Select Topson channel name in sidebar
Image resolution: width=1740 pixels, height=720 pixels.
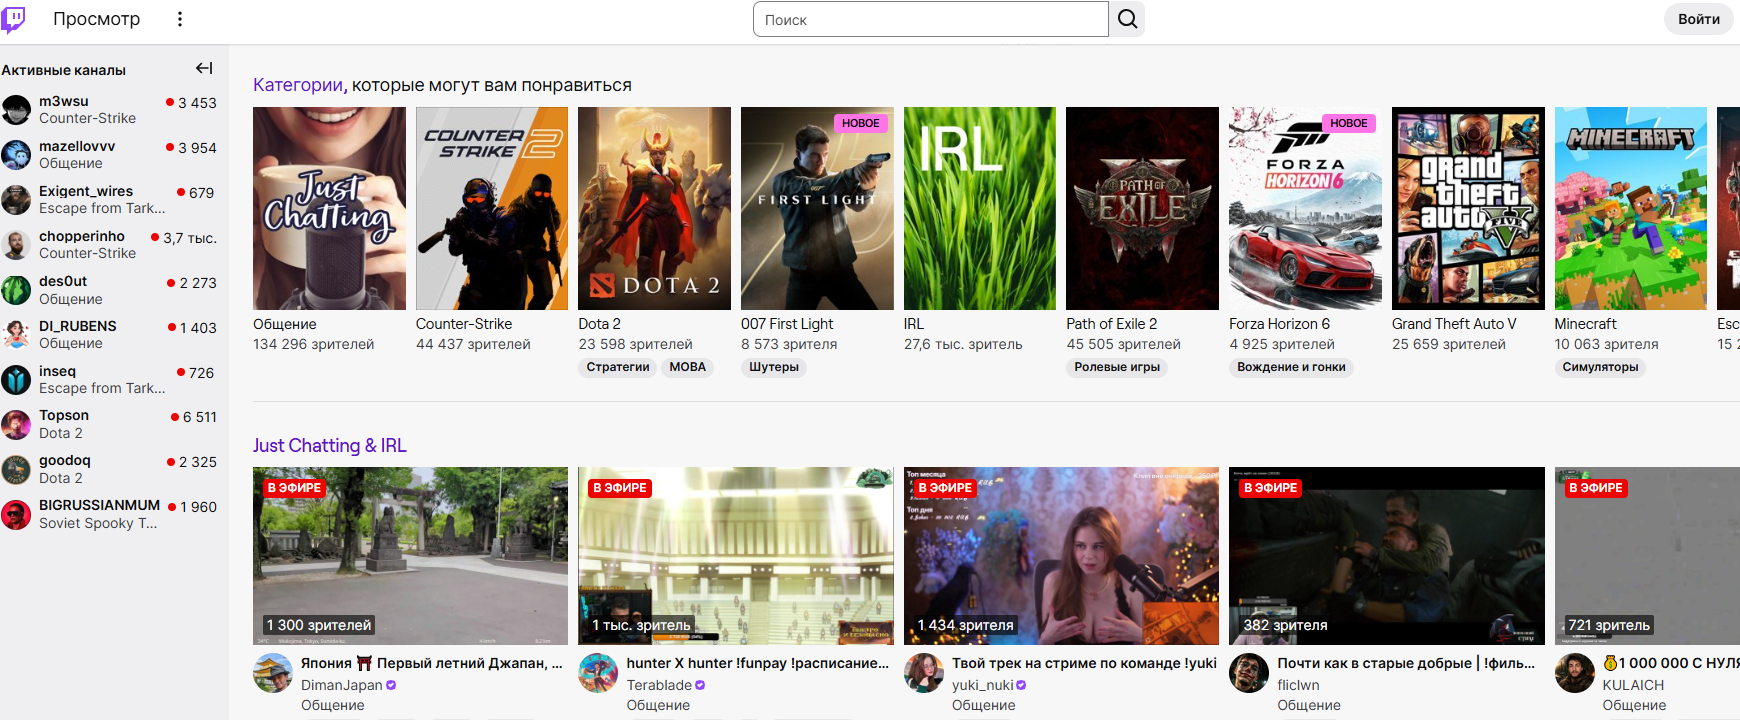tap(64, 415)
